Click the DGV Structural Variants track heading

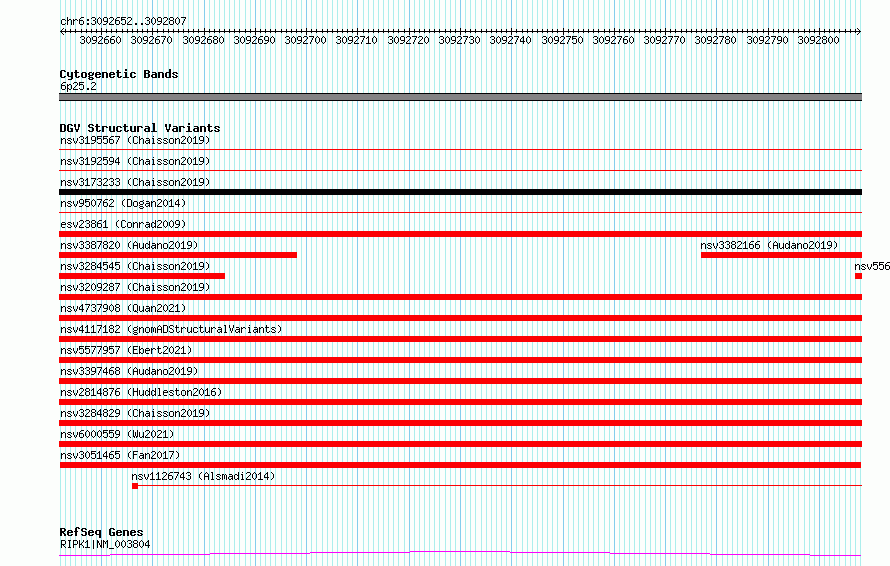click(140, 128)
